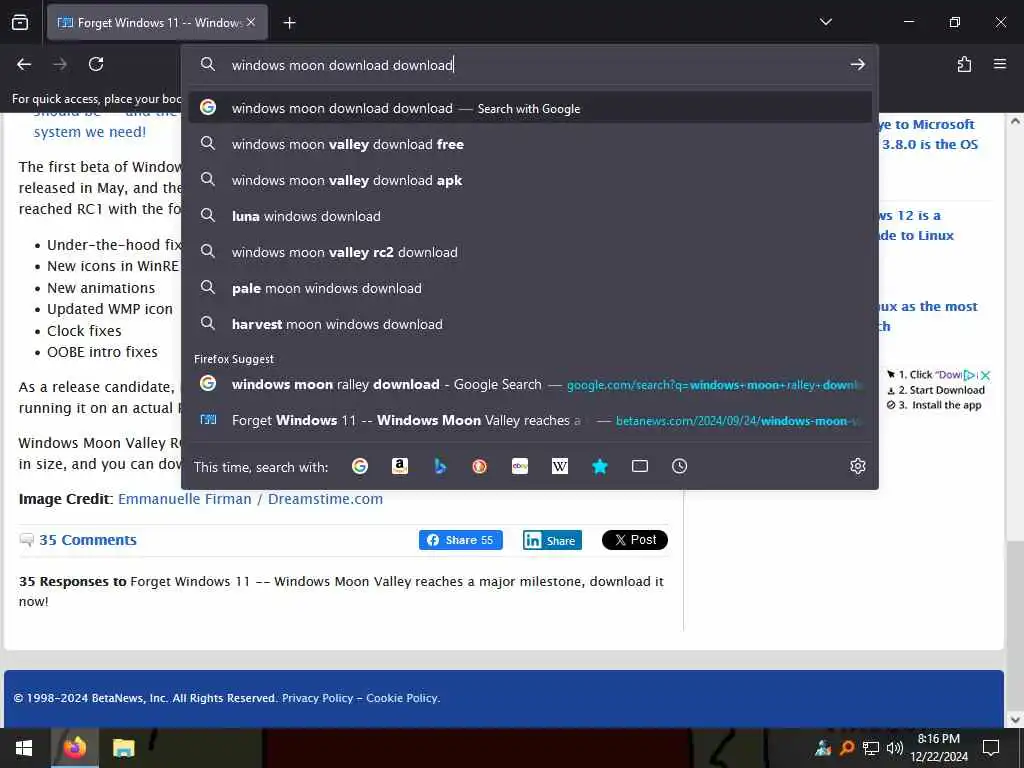Open the network tray icon
Viewport: 1024px width, 768px height.
point(871,748)
